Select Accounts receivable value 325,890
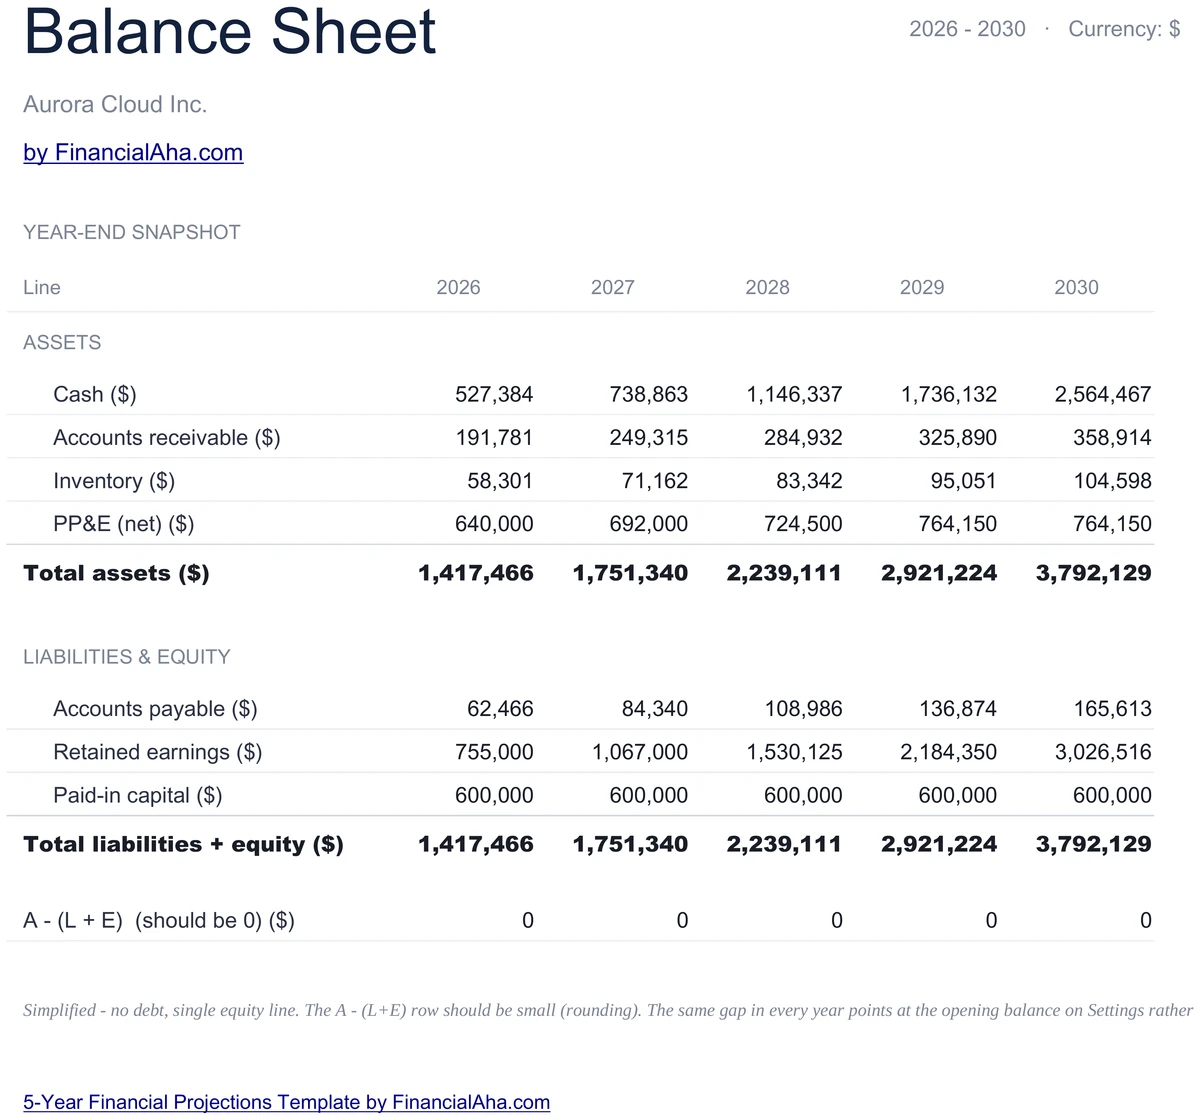This screenshot has height=1120, width=1200. 958,437
